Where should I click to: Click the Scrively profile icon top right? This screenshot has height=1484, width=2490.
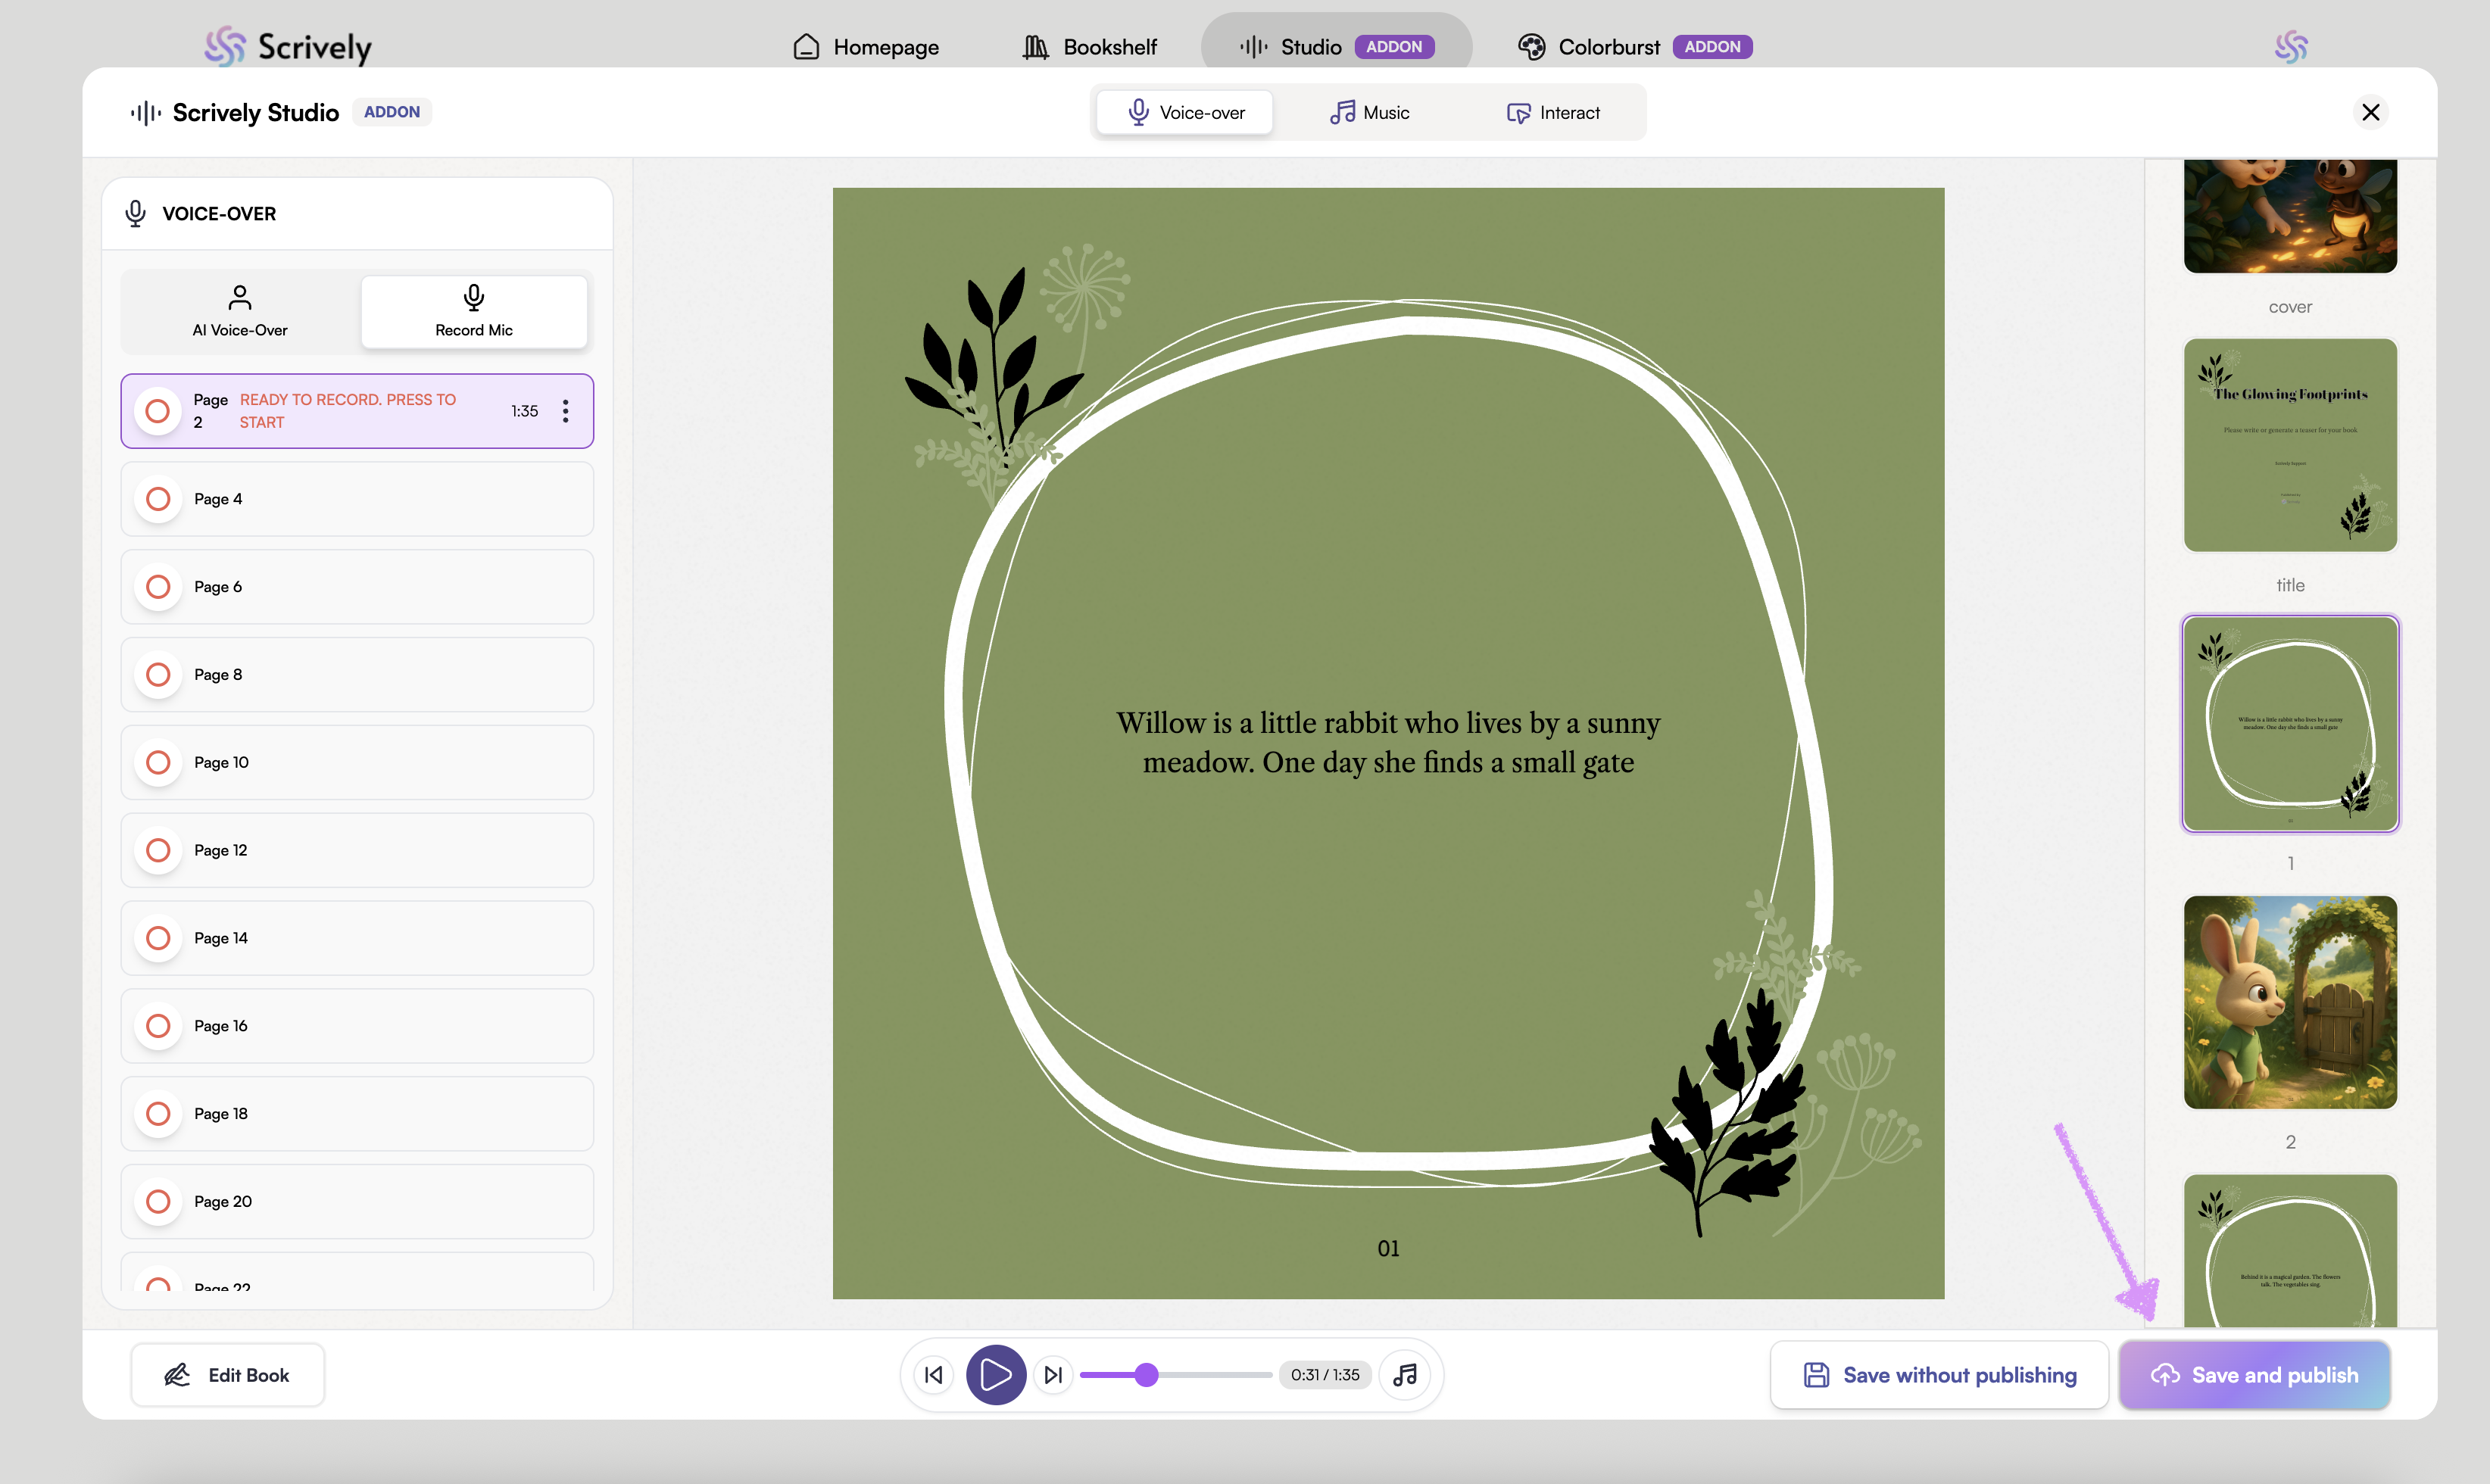tap(2291, 47)
